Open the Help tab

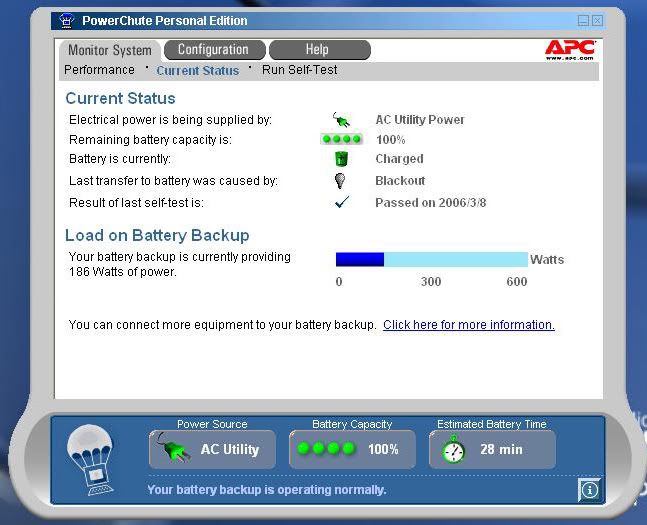point(320,50)
